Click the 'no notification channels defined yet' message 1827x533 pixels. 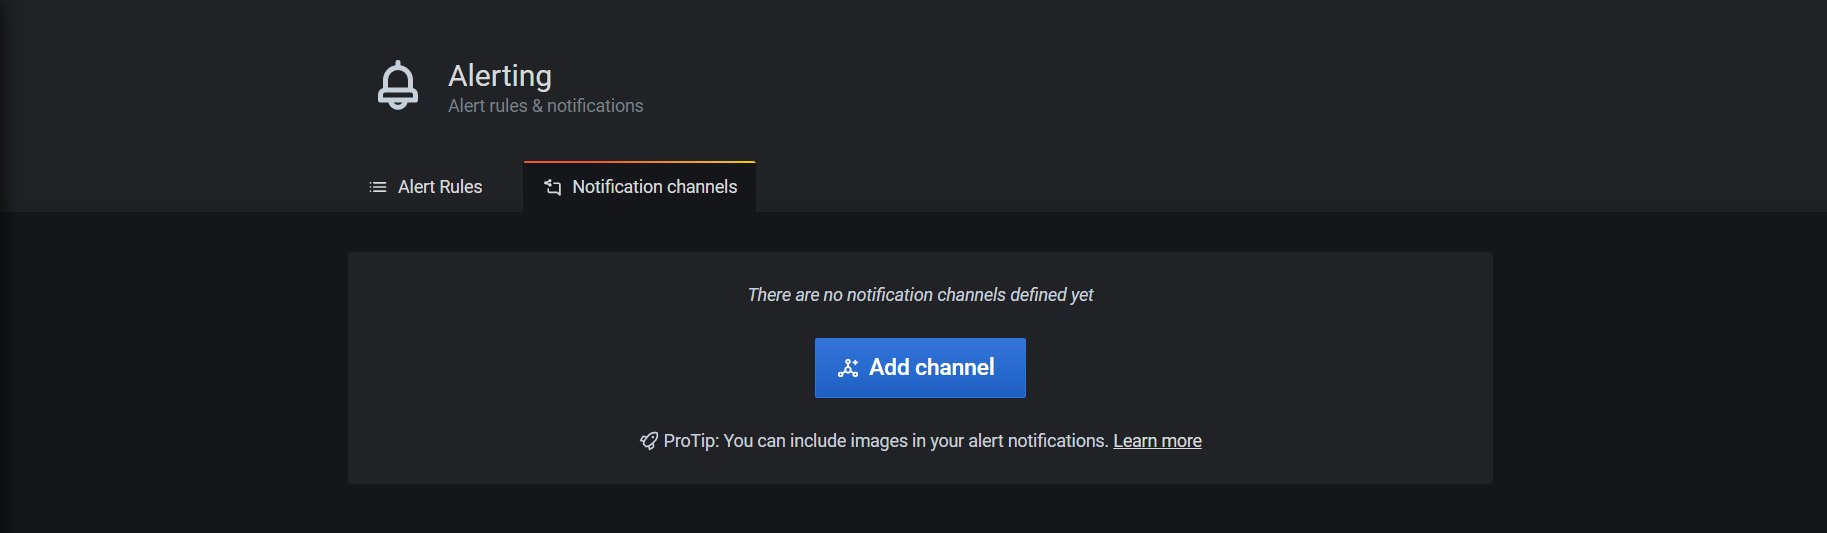(920, 295)
